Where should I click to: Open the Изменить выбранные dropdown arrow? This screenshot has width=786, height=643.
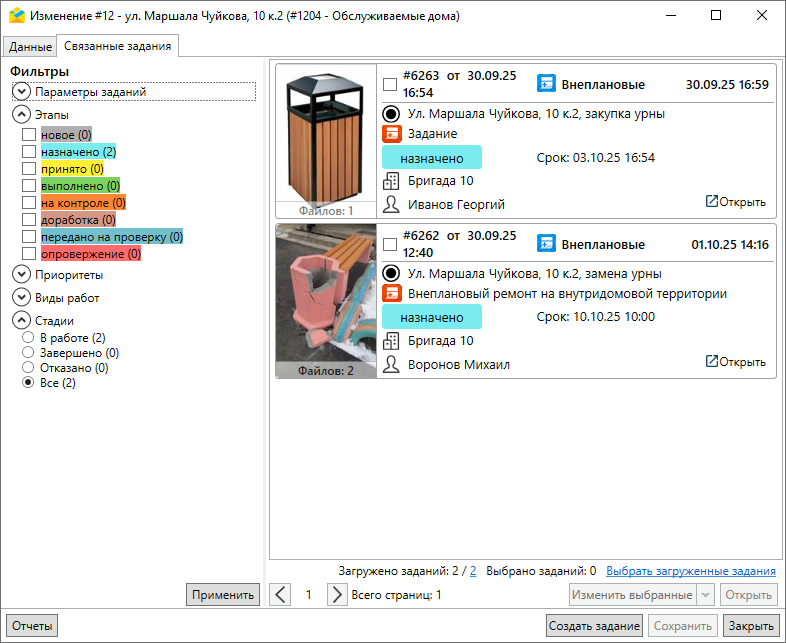706,595
